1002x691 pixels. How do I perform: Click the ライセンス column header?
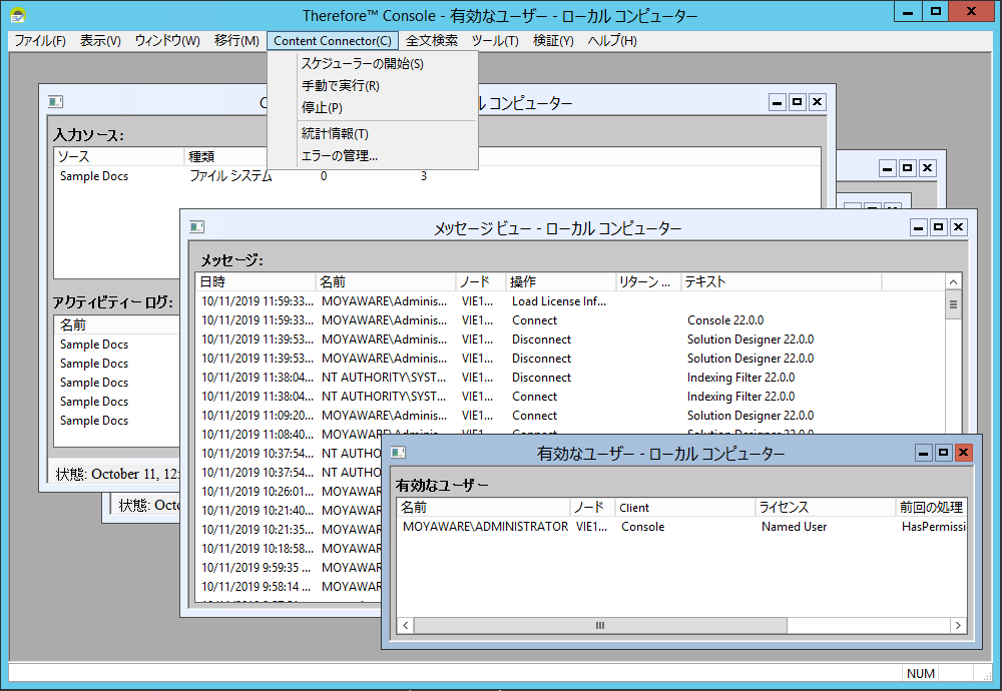click(x=825, y=508)
